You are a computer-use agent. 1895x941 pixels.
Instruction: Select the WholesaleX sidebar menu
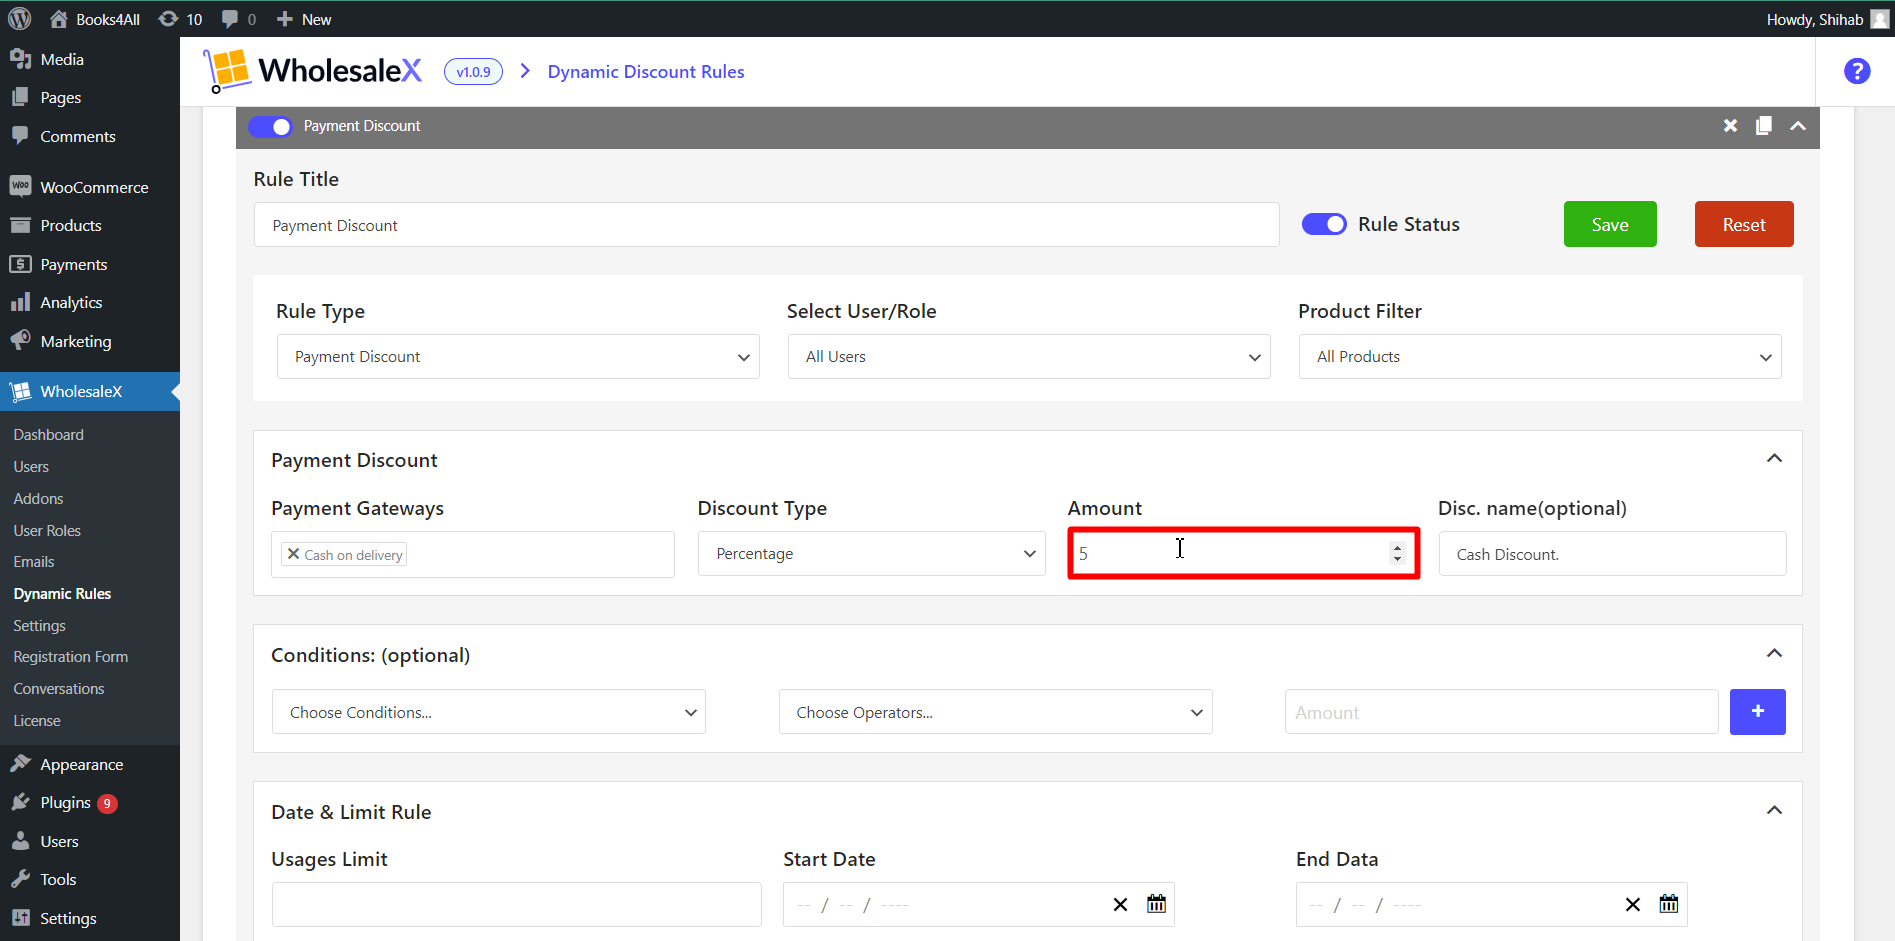pyautogui.click(x=90, y=391)
